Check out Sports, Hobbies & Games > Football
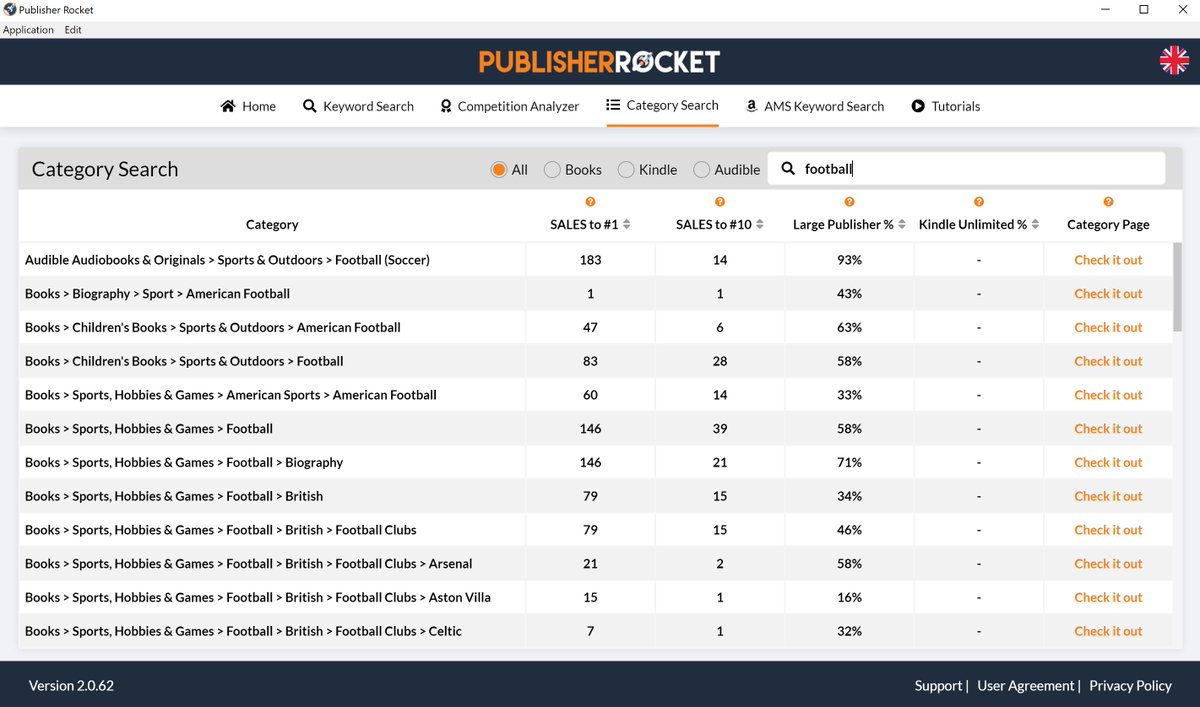 1108,429
